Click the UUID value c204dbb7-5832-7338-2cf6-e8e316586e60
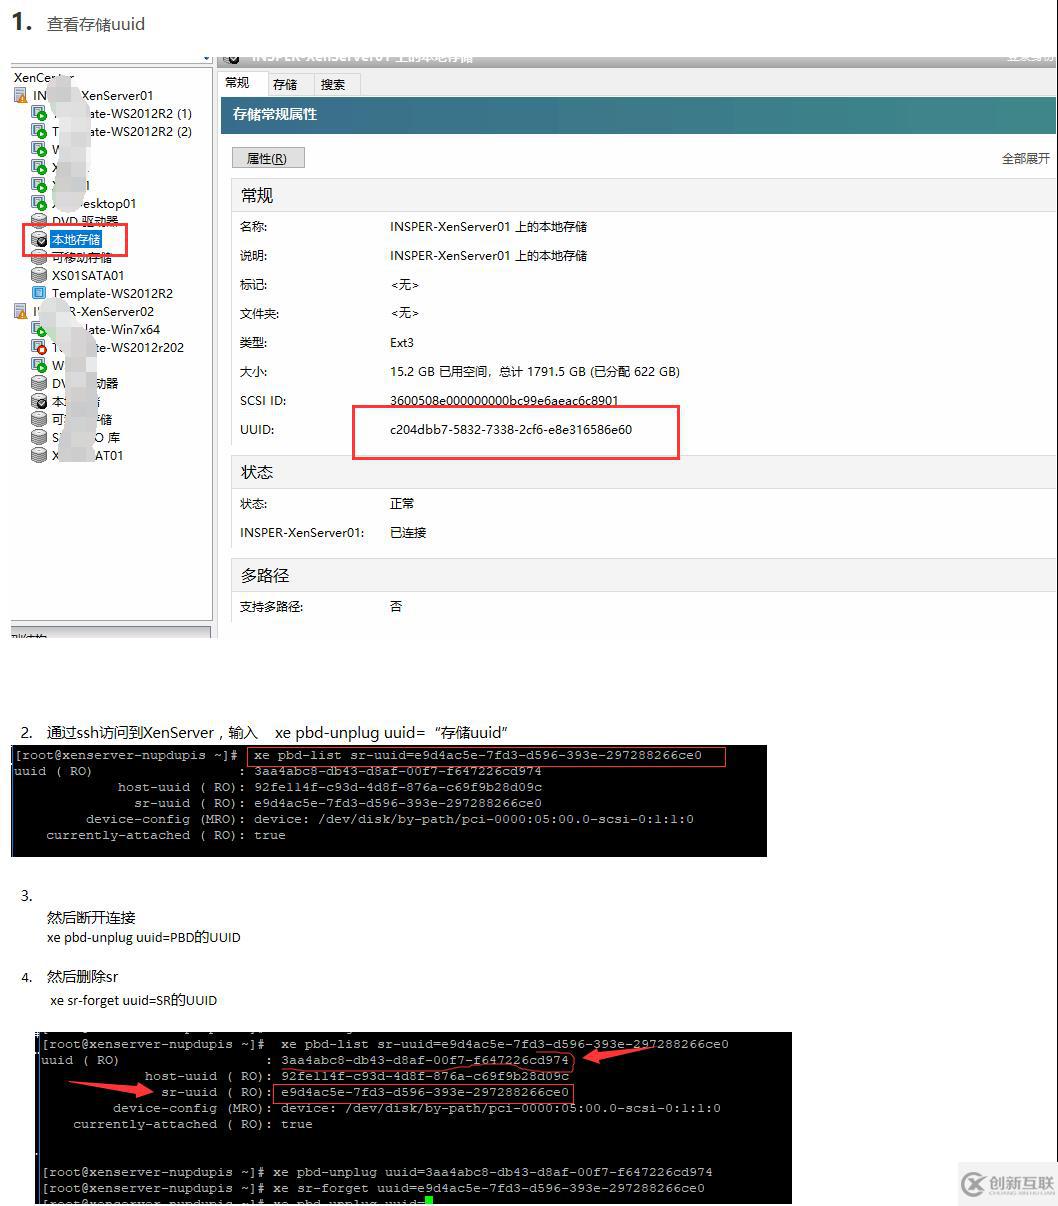 511,430
